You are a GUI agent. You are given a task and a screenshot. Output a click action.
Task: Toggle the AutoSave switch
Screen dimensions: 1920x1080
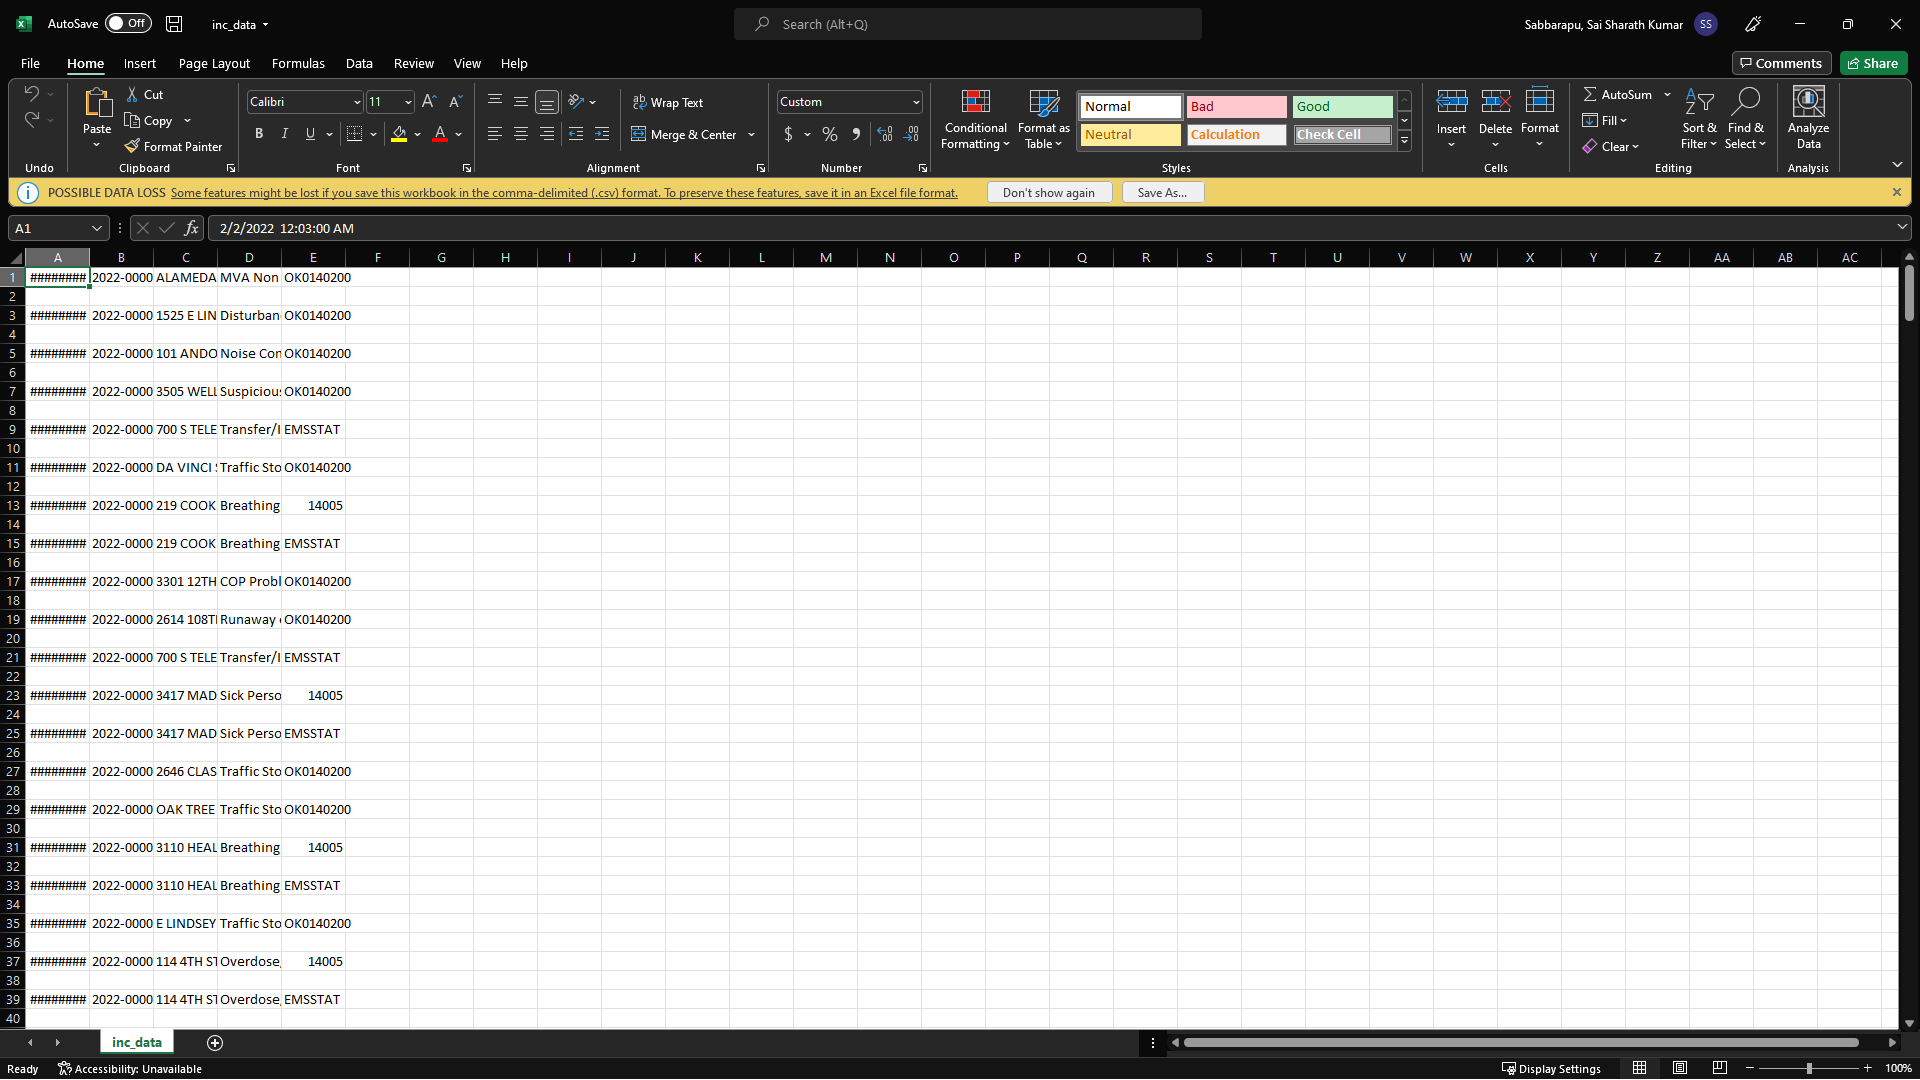pyautogui.click(x=128, y=23)
